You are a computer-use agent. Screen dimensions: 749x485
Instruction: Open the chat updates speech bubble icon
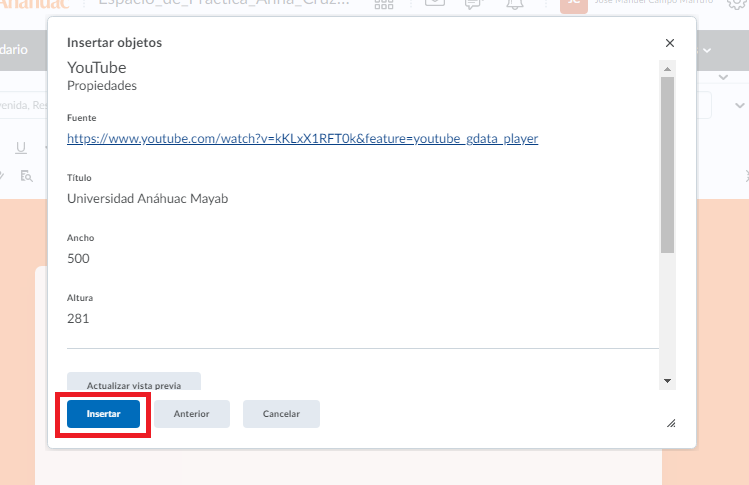(x=474, y=4)
